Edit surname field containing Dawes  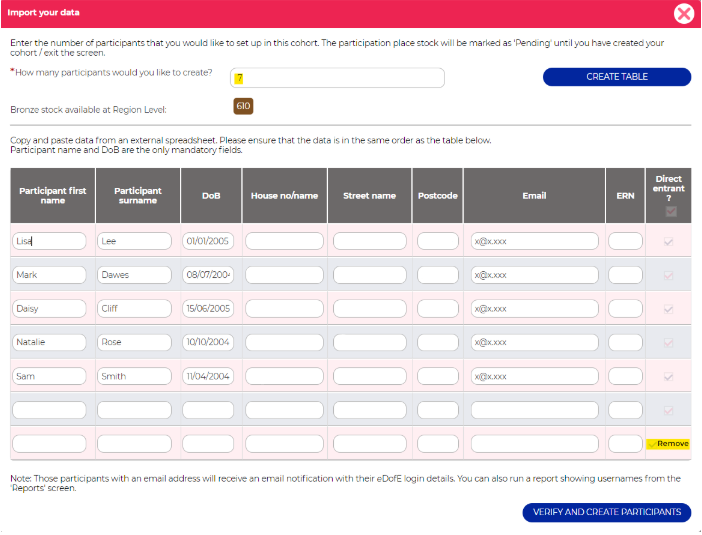[134, 275]
